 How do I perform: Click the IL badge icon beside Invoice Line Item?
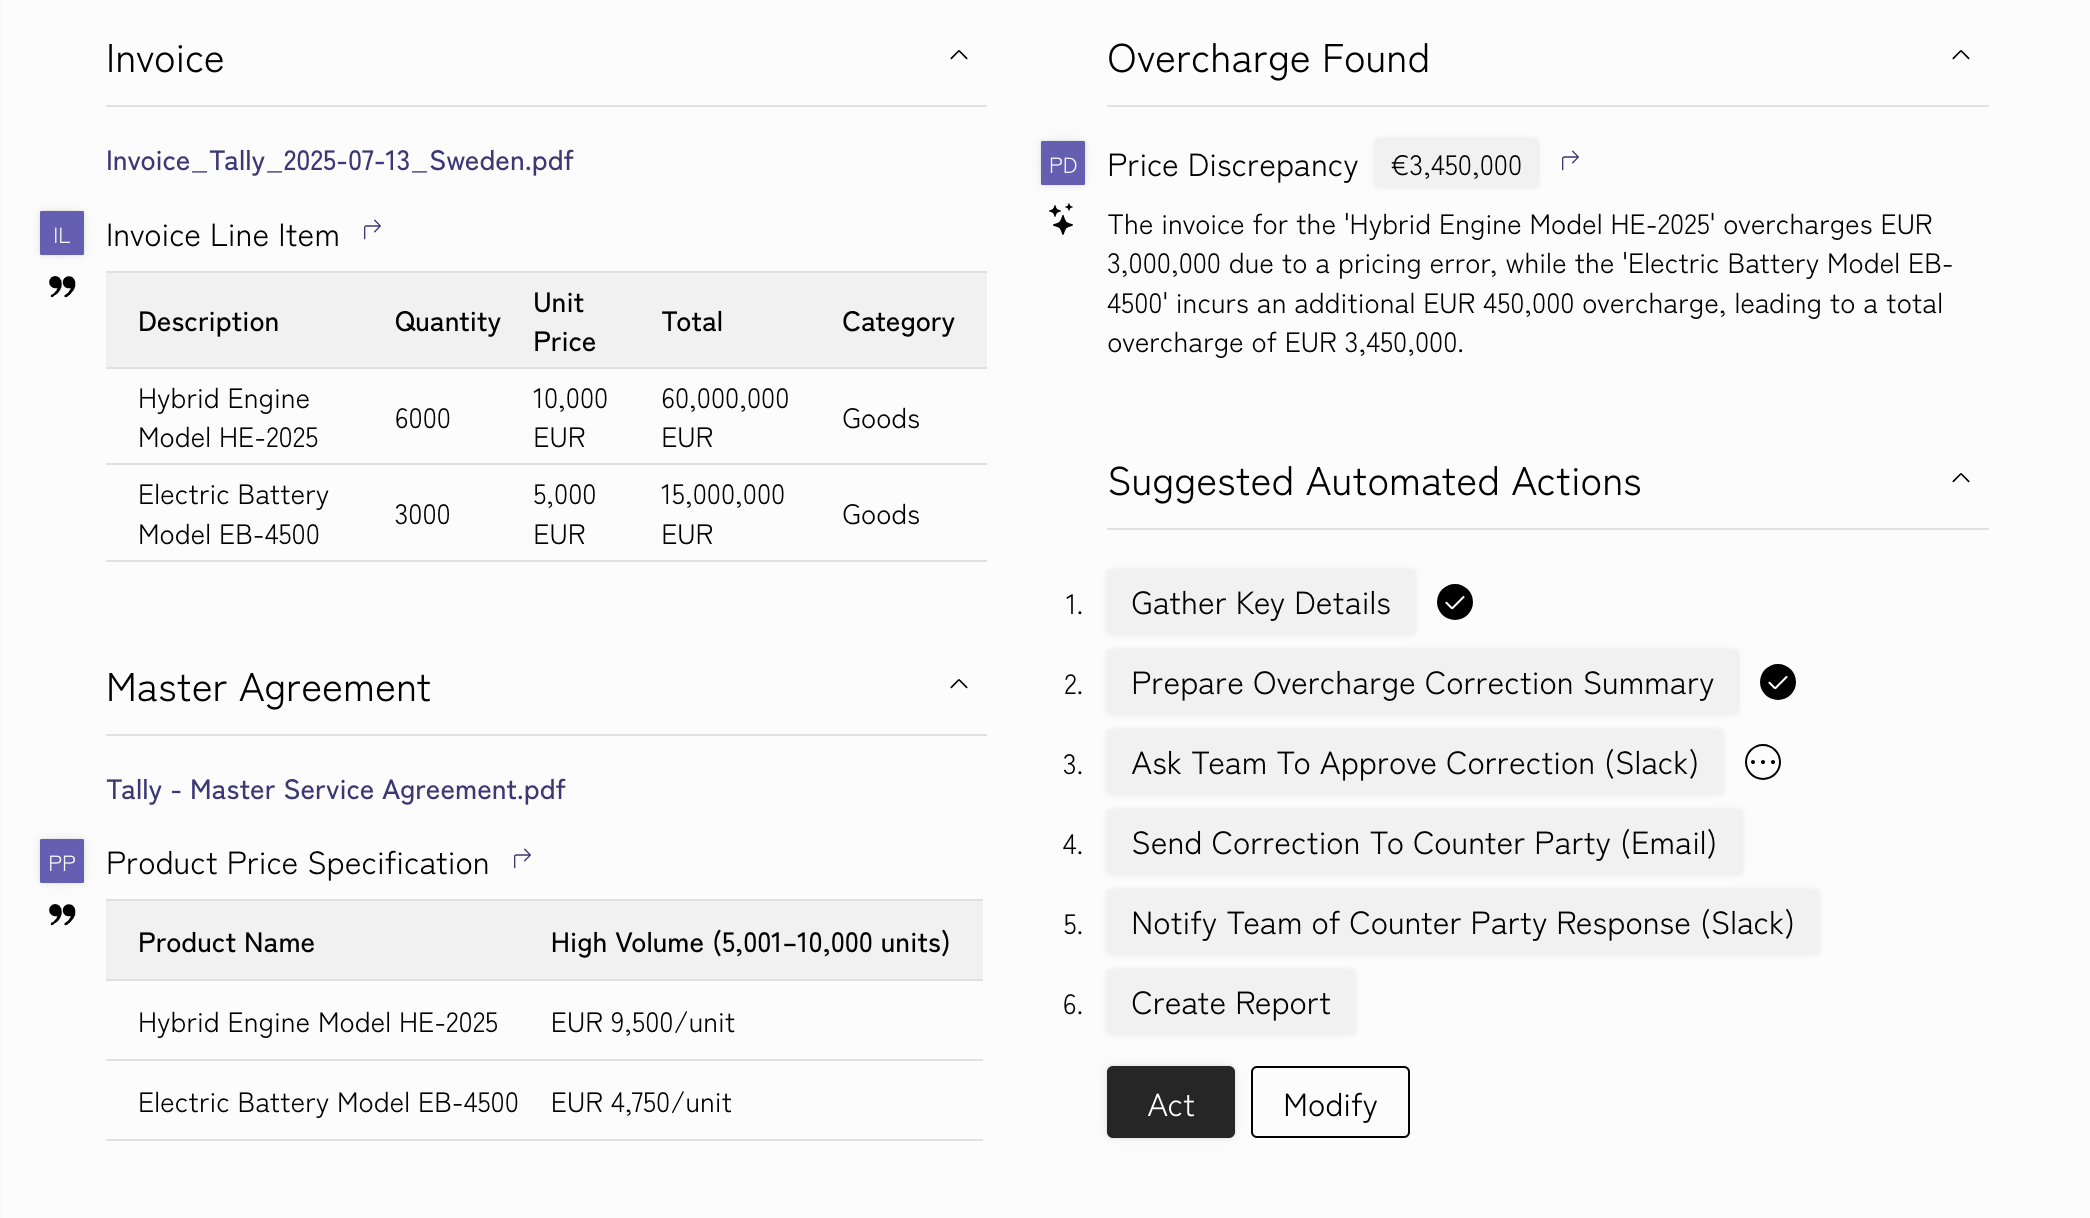[61, 234]
